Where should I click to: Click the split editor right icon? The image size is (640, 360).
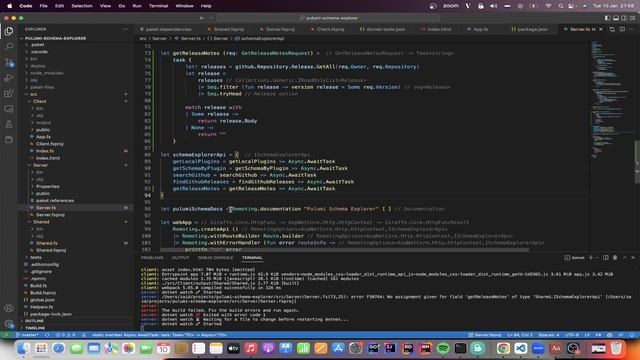(x=622, y=29)
